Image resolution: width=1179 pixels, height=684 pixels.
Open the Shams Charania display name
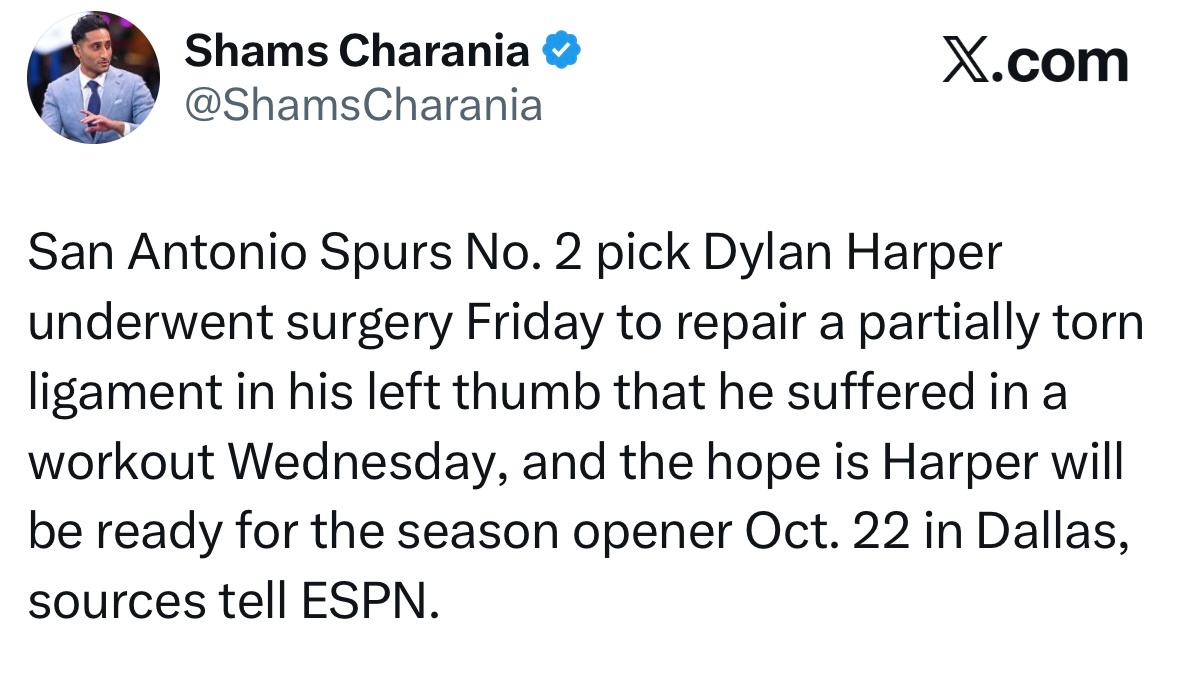tap(356, 50)
